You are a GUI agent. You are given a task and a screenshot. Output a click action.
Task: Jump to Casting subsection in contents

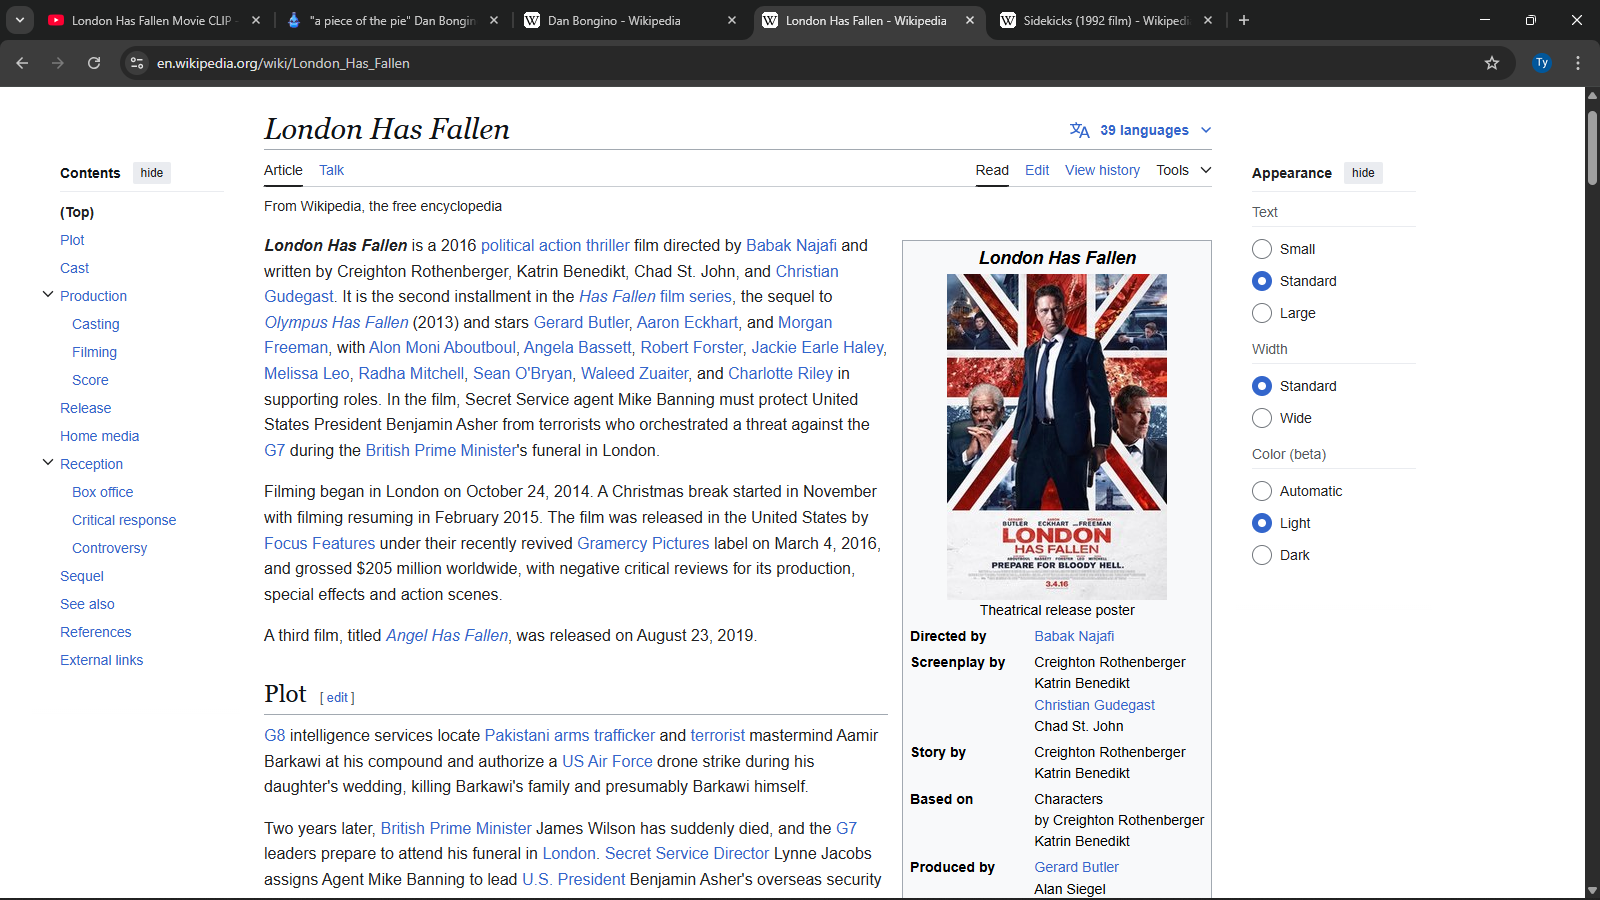95,324
